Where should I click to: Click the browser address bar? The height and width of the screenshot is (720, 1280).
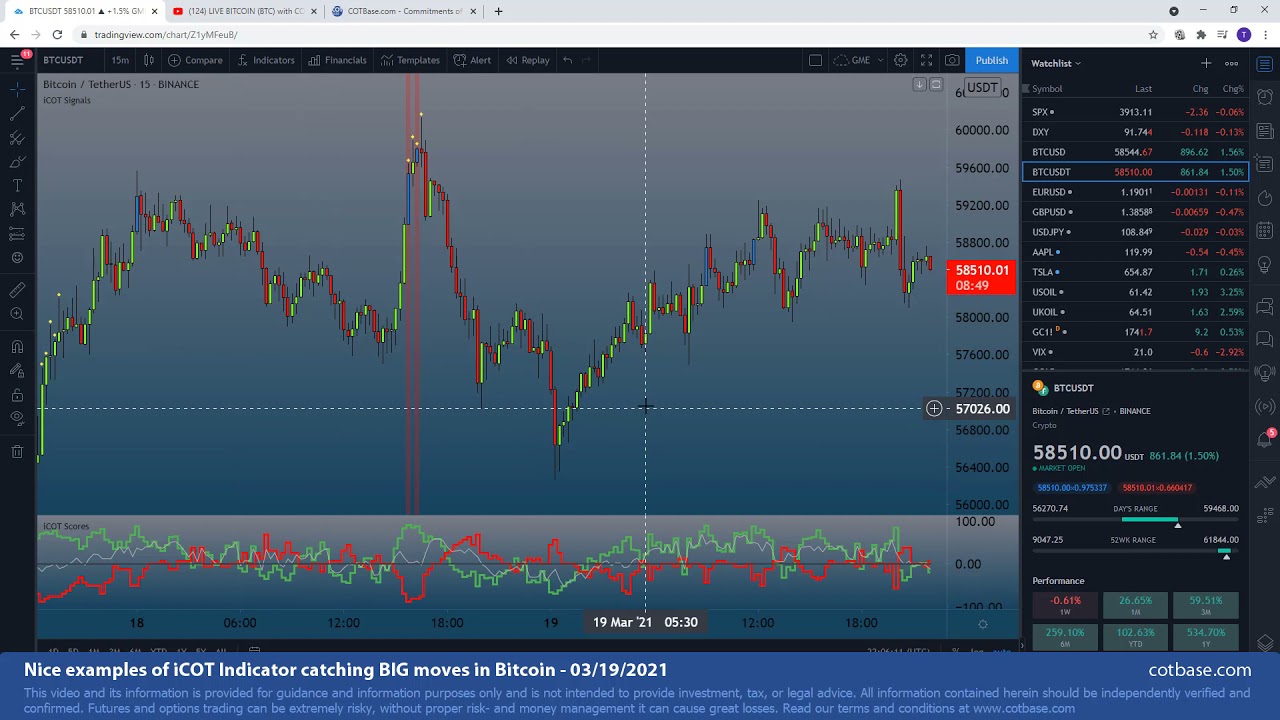click(620, 34)
